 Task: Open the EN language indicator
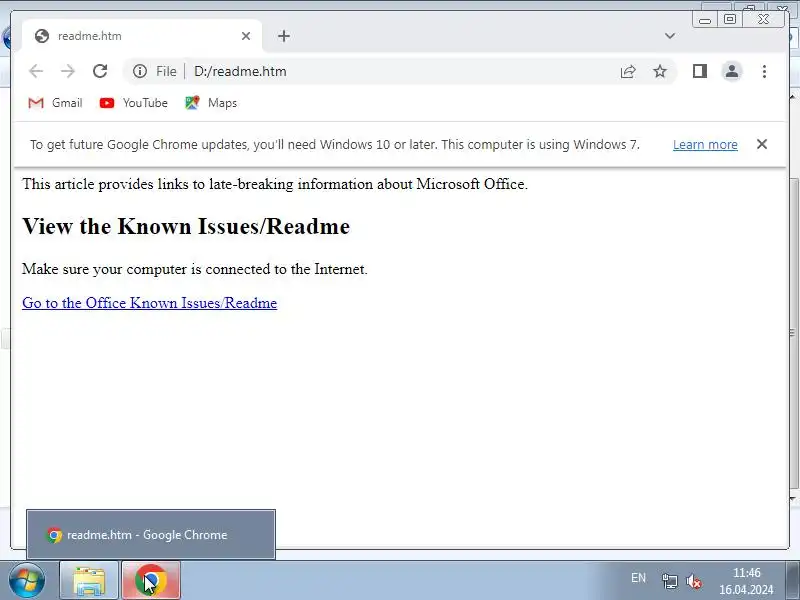(638, 578)
